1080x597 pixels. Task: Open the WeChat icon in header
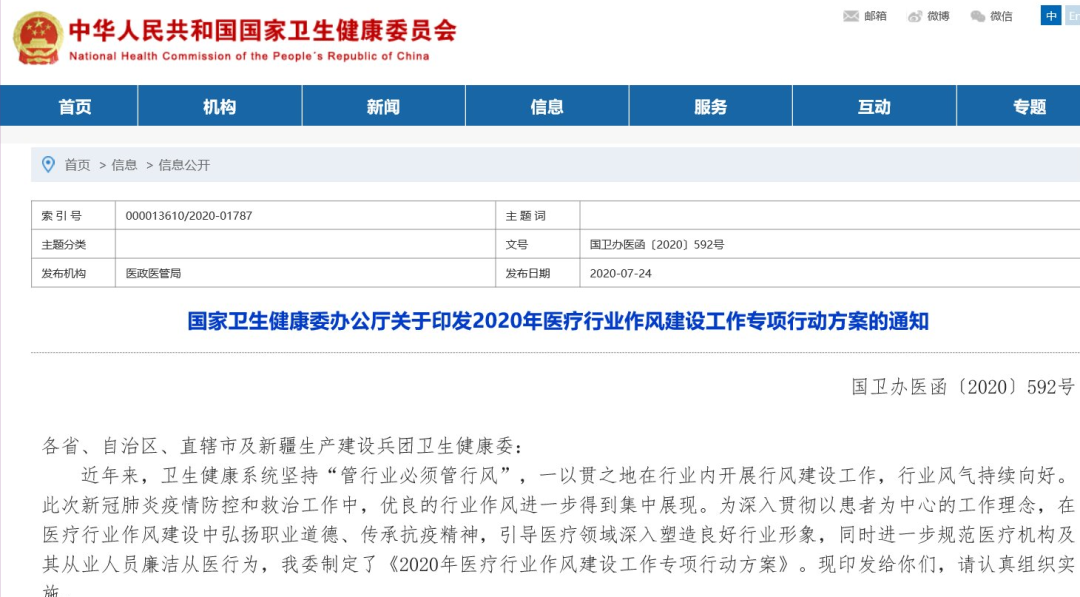(977, 16)
